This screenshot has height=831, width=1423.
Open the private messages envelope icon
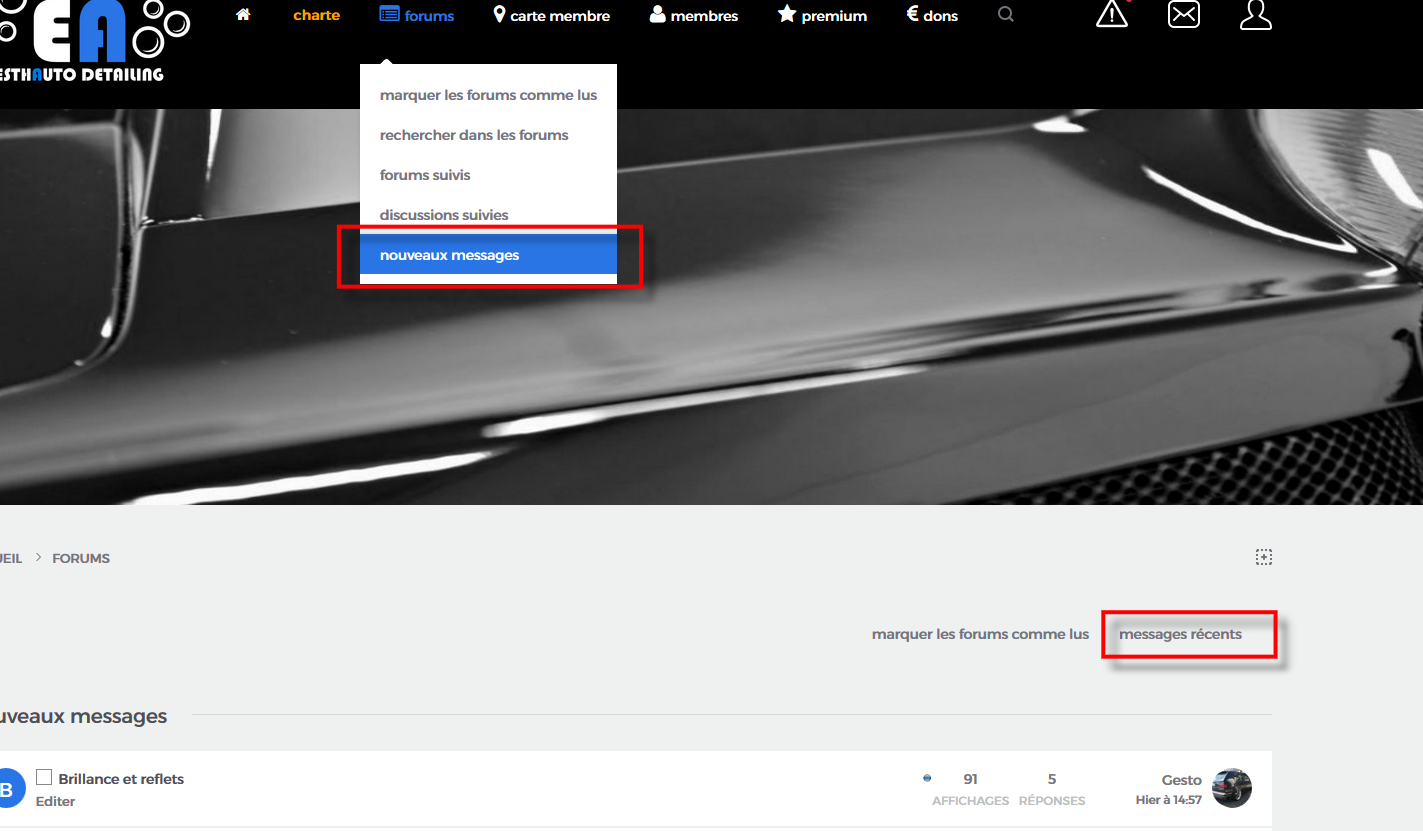tap(1184, 15)
